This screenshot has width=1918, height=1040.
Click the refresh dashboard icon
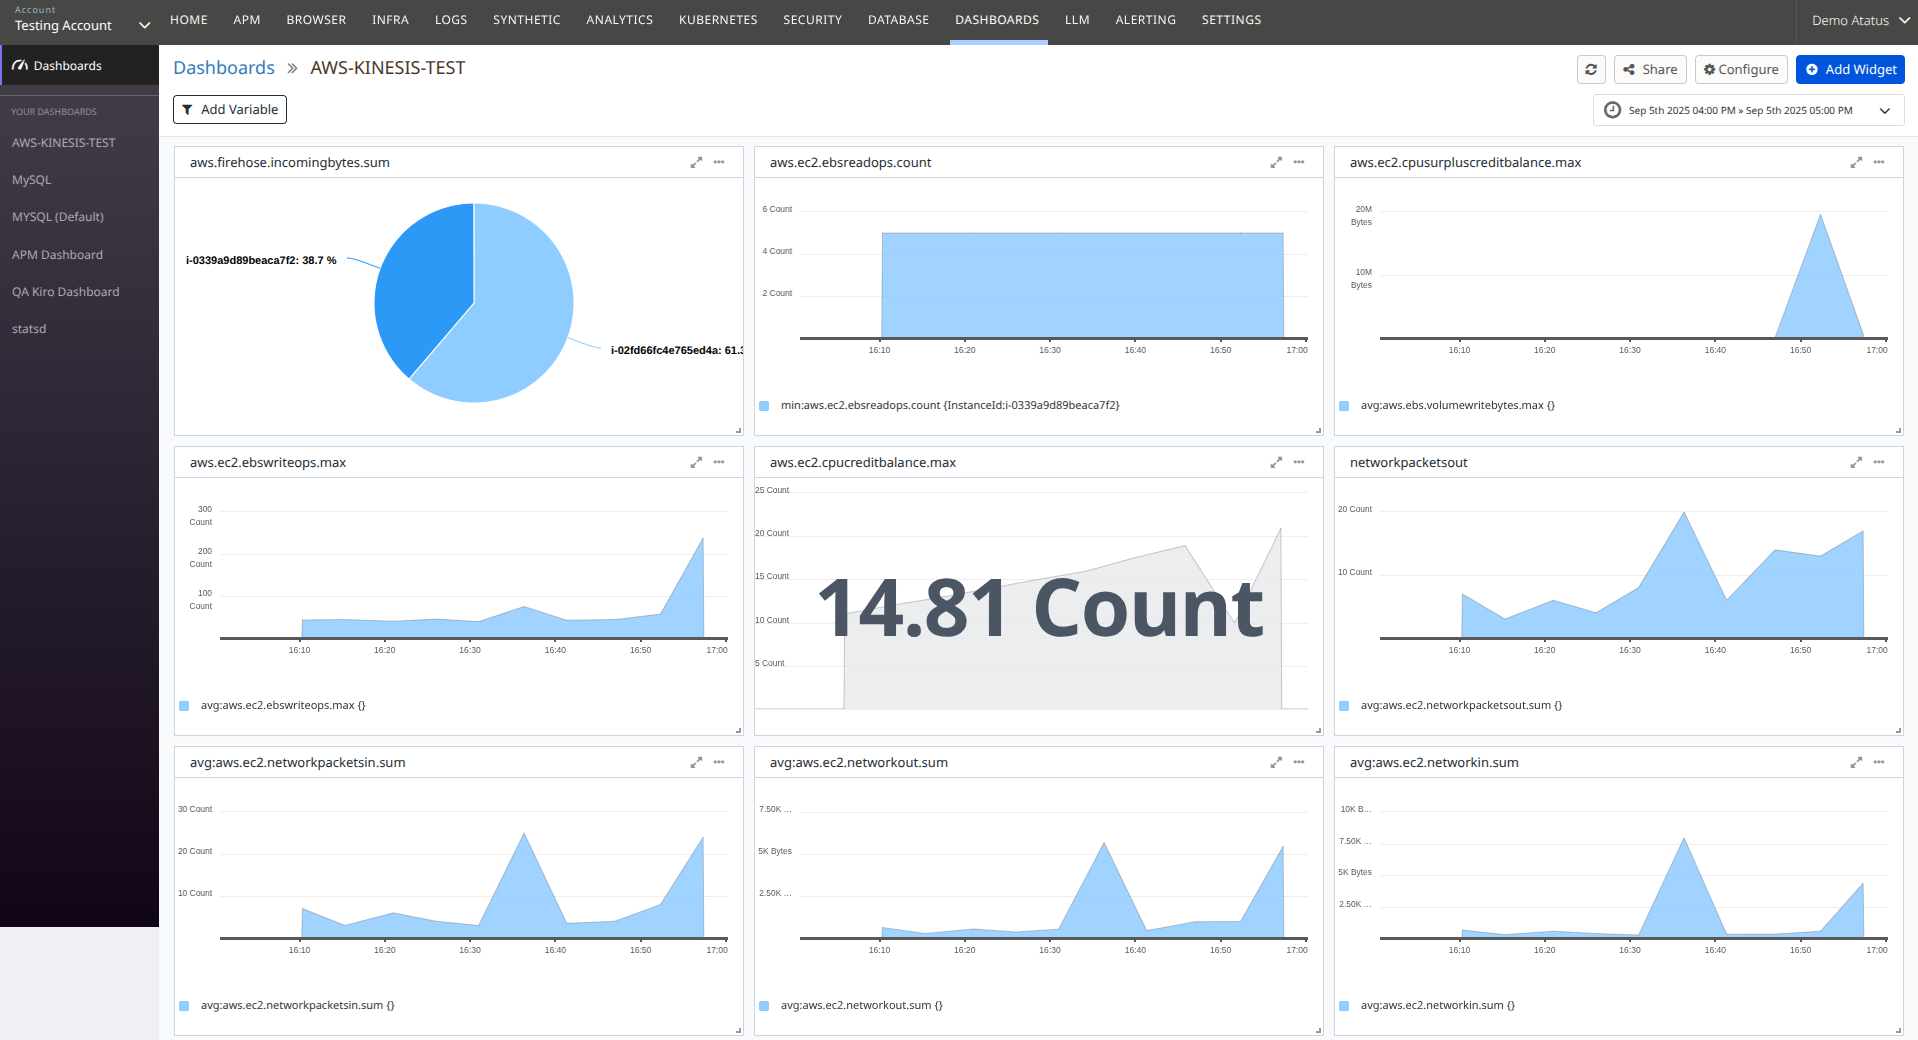(x=1590, y=70)
